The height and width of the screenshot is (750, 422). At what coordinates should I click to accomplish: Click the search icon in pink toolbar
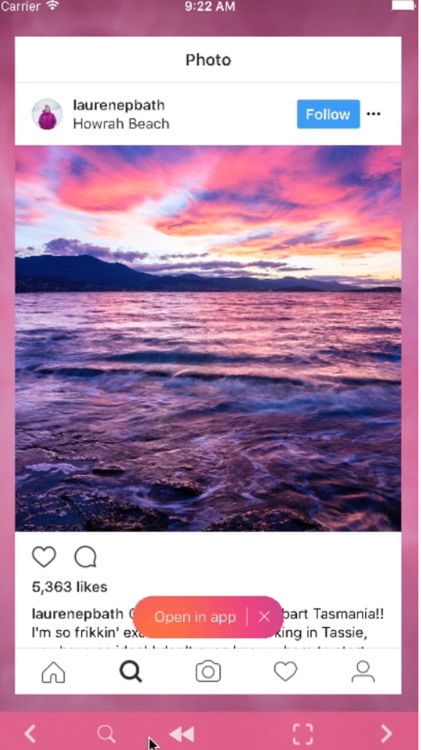click(106, 733)
